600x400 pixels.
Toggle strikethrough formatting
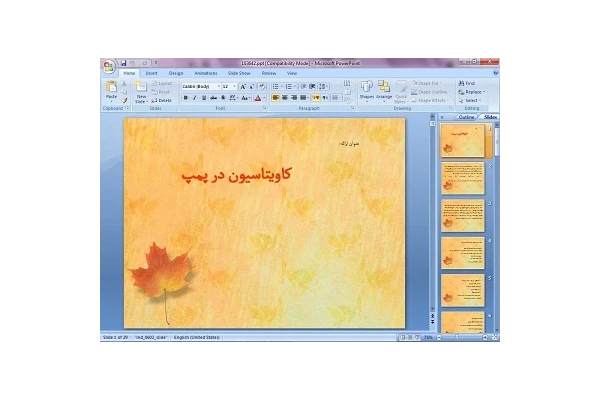(214, 98)
